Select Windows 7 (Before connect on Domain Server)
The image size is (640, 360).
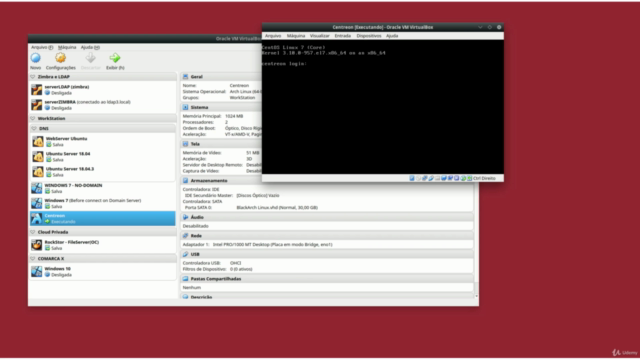point(102,203)
